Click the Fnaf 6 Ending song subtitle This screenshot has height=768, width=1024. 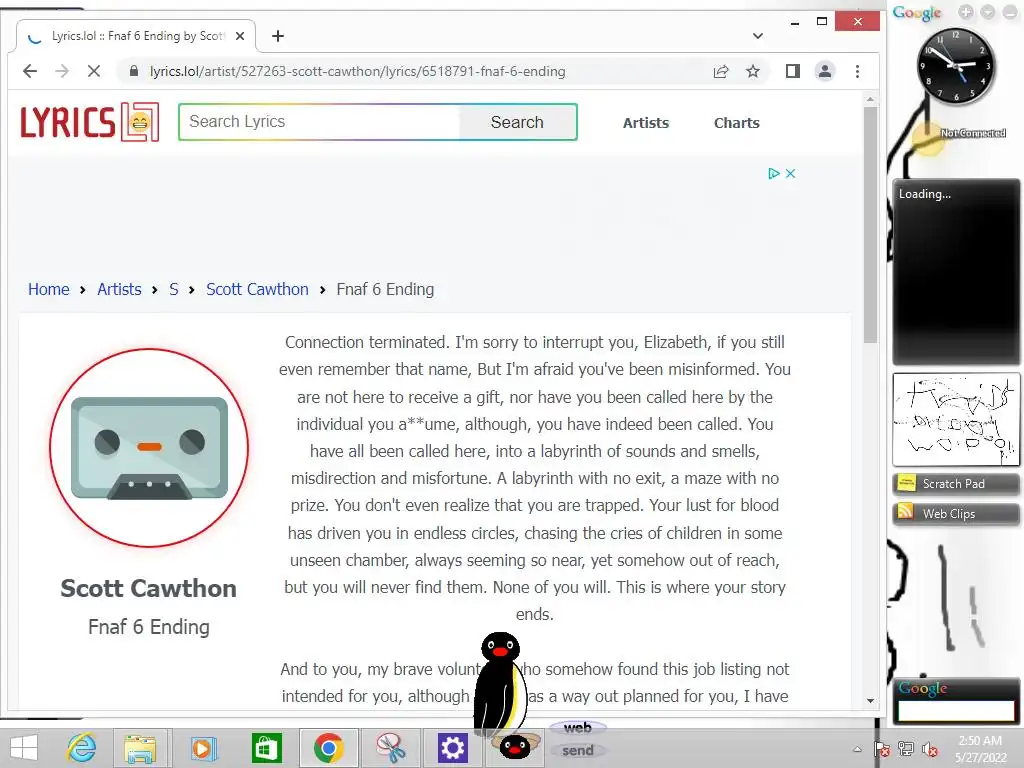click(x=149, y=627)
